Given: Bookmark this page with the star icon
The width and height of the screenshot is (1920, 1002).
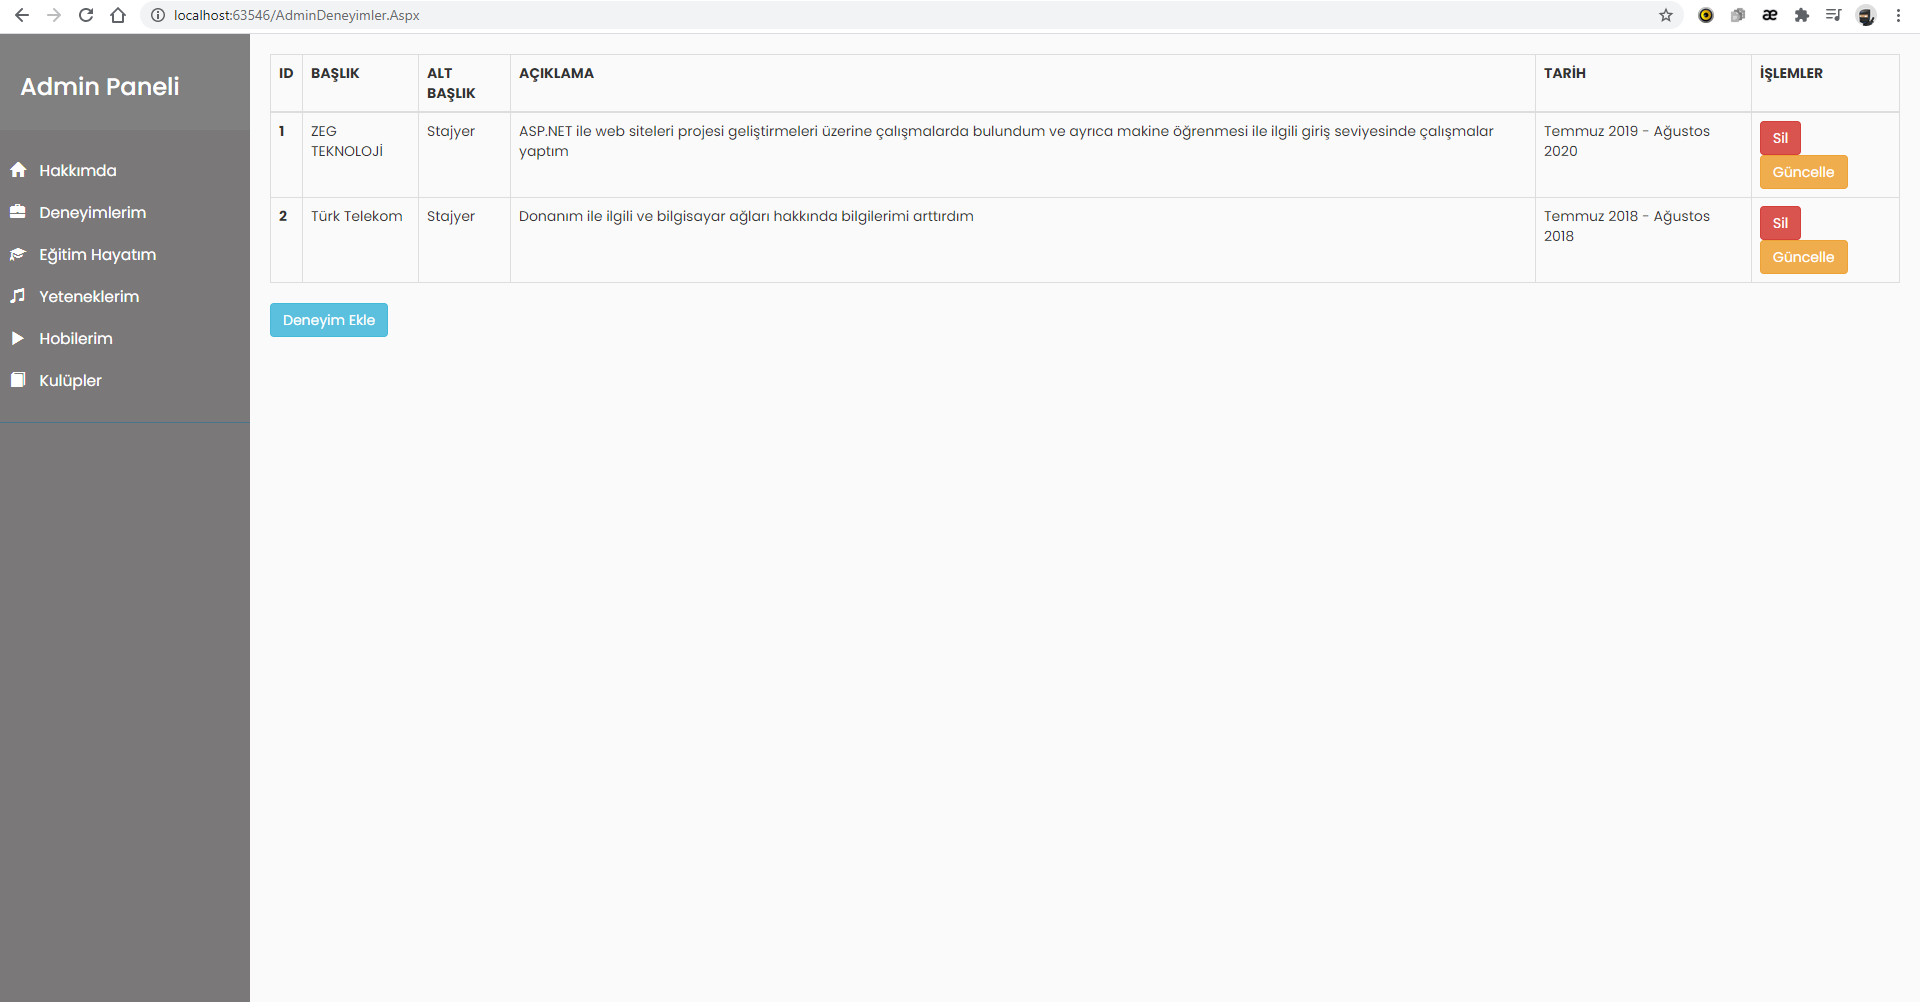Looking at the screenshot, I should (1666, 15).
